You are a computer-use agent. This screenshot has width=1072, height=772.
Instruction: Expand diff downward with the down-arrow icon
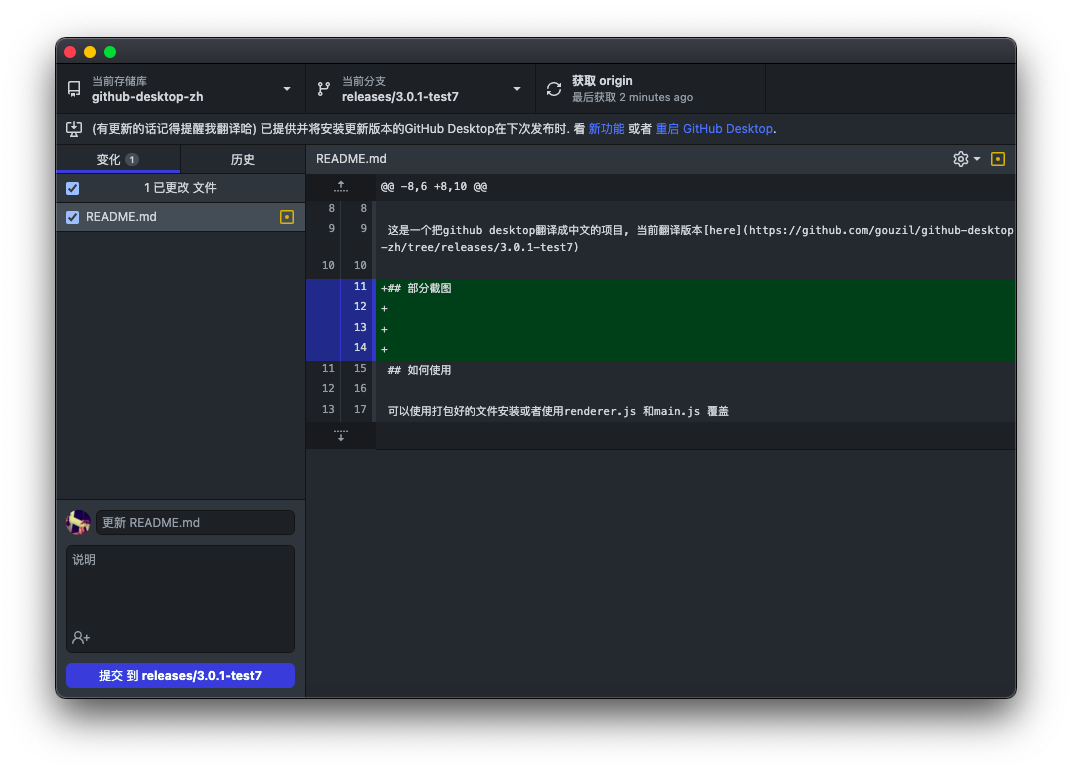pos(341,436)
